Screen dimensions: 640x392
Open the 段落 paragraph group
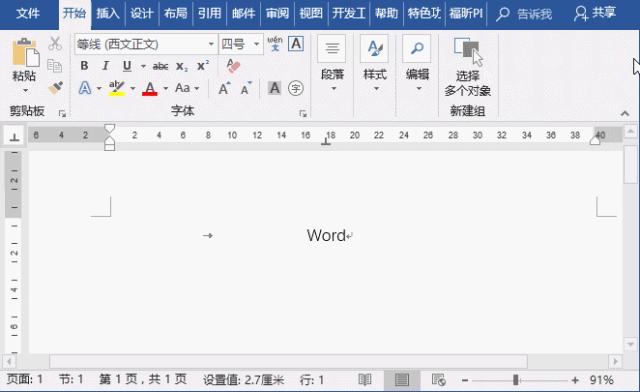tap(332, 64)
